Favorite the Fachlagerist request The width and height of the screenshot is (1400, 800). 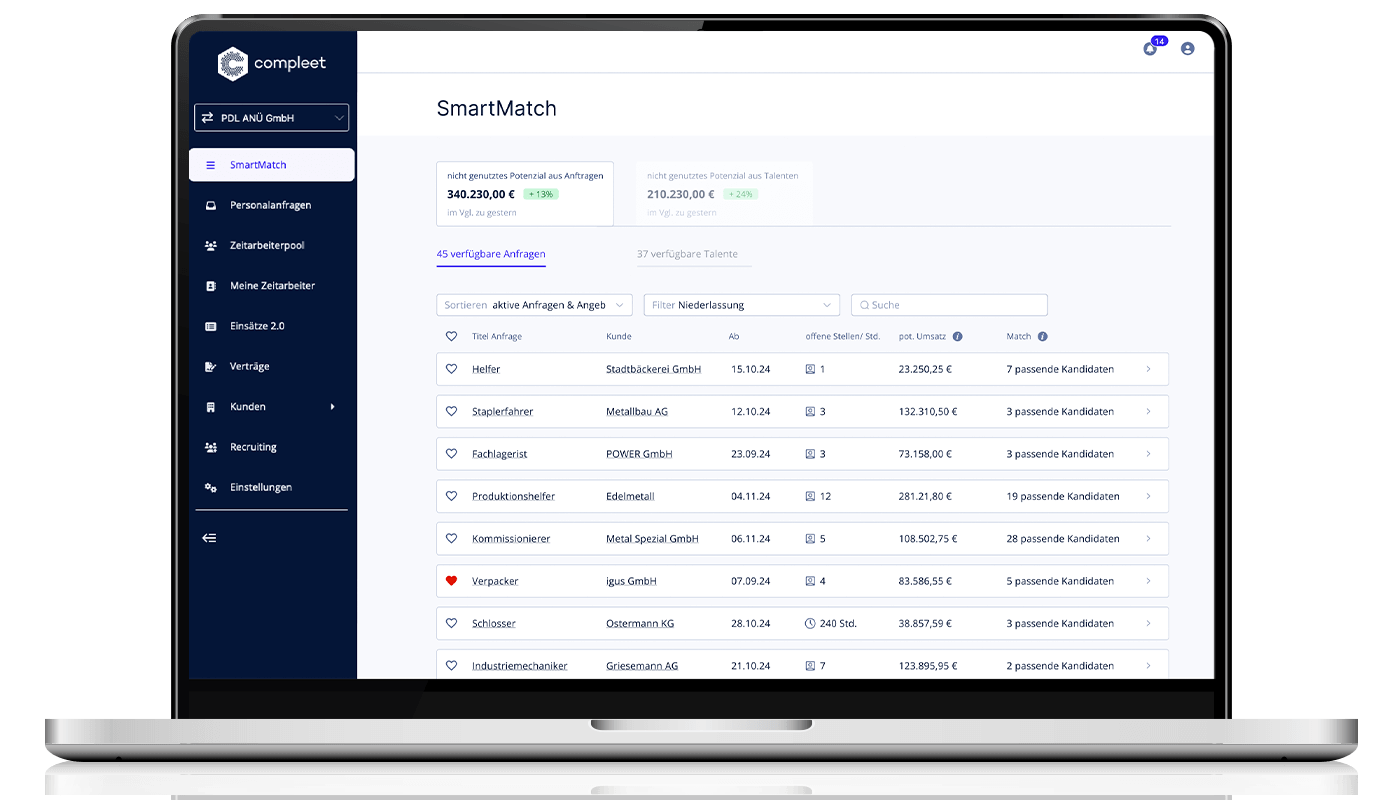451,454
